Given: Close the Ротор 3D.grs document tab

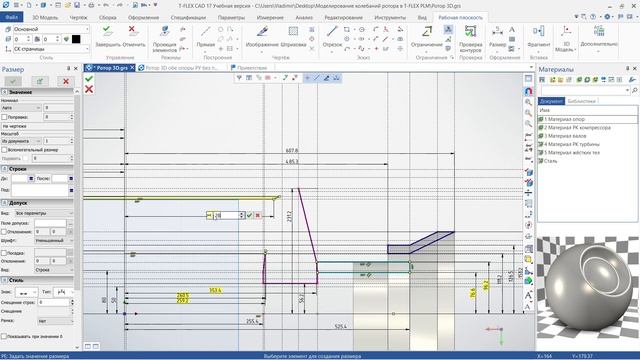Looking at the screenshot, I should [x=132, y=68].
